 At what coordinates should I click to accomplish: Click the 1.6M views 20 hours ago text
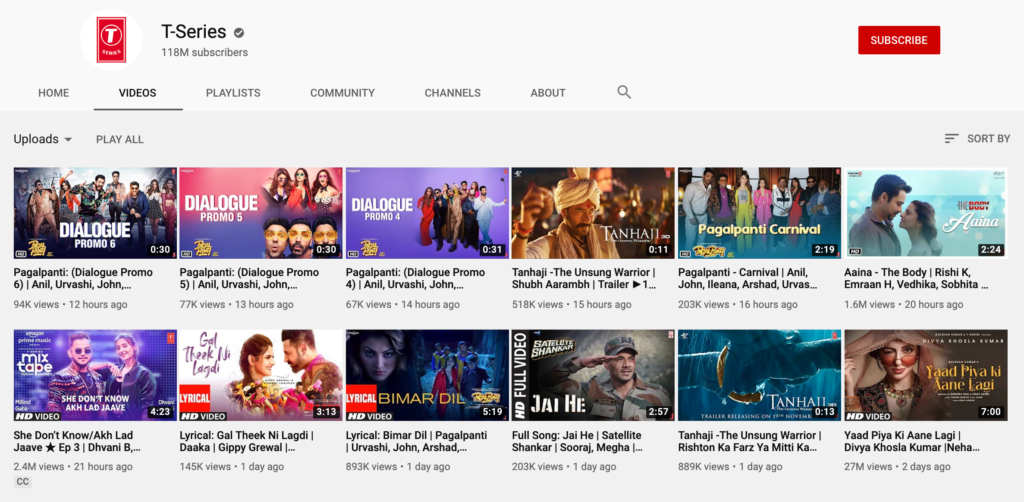click(904, 304)
